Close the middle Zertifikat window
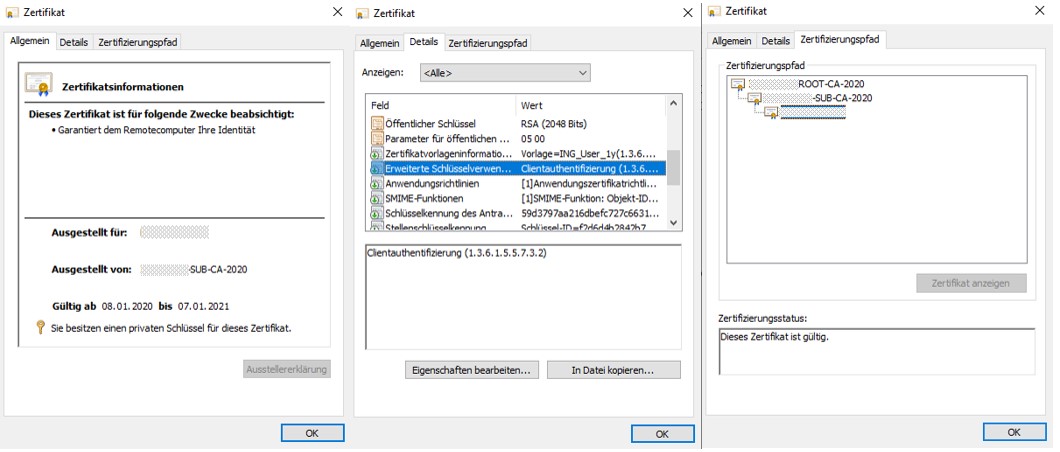This screenshot has width=1060, height=452. click(688, 12)
